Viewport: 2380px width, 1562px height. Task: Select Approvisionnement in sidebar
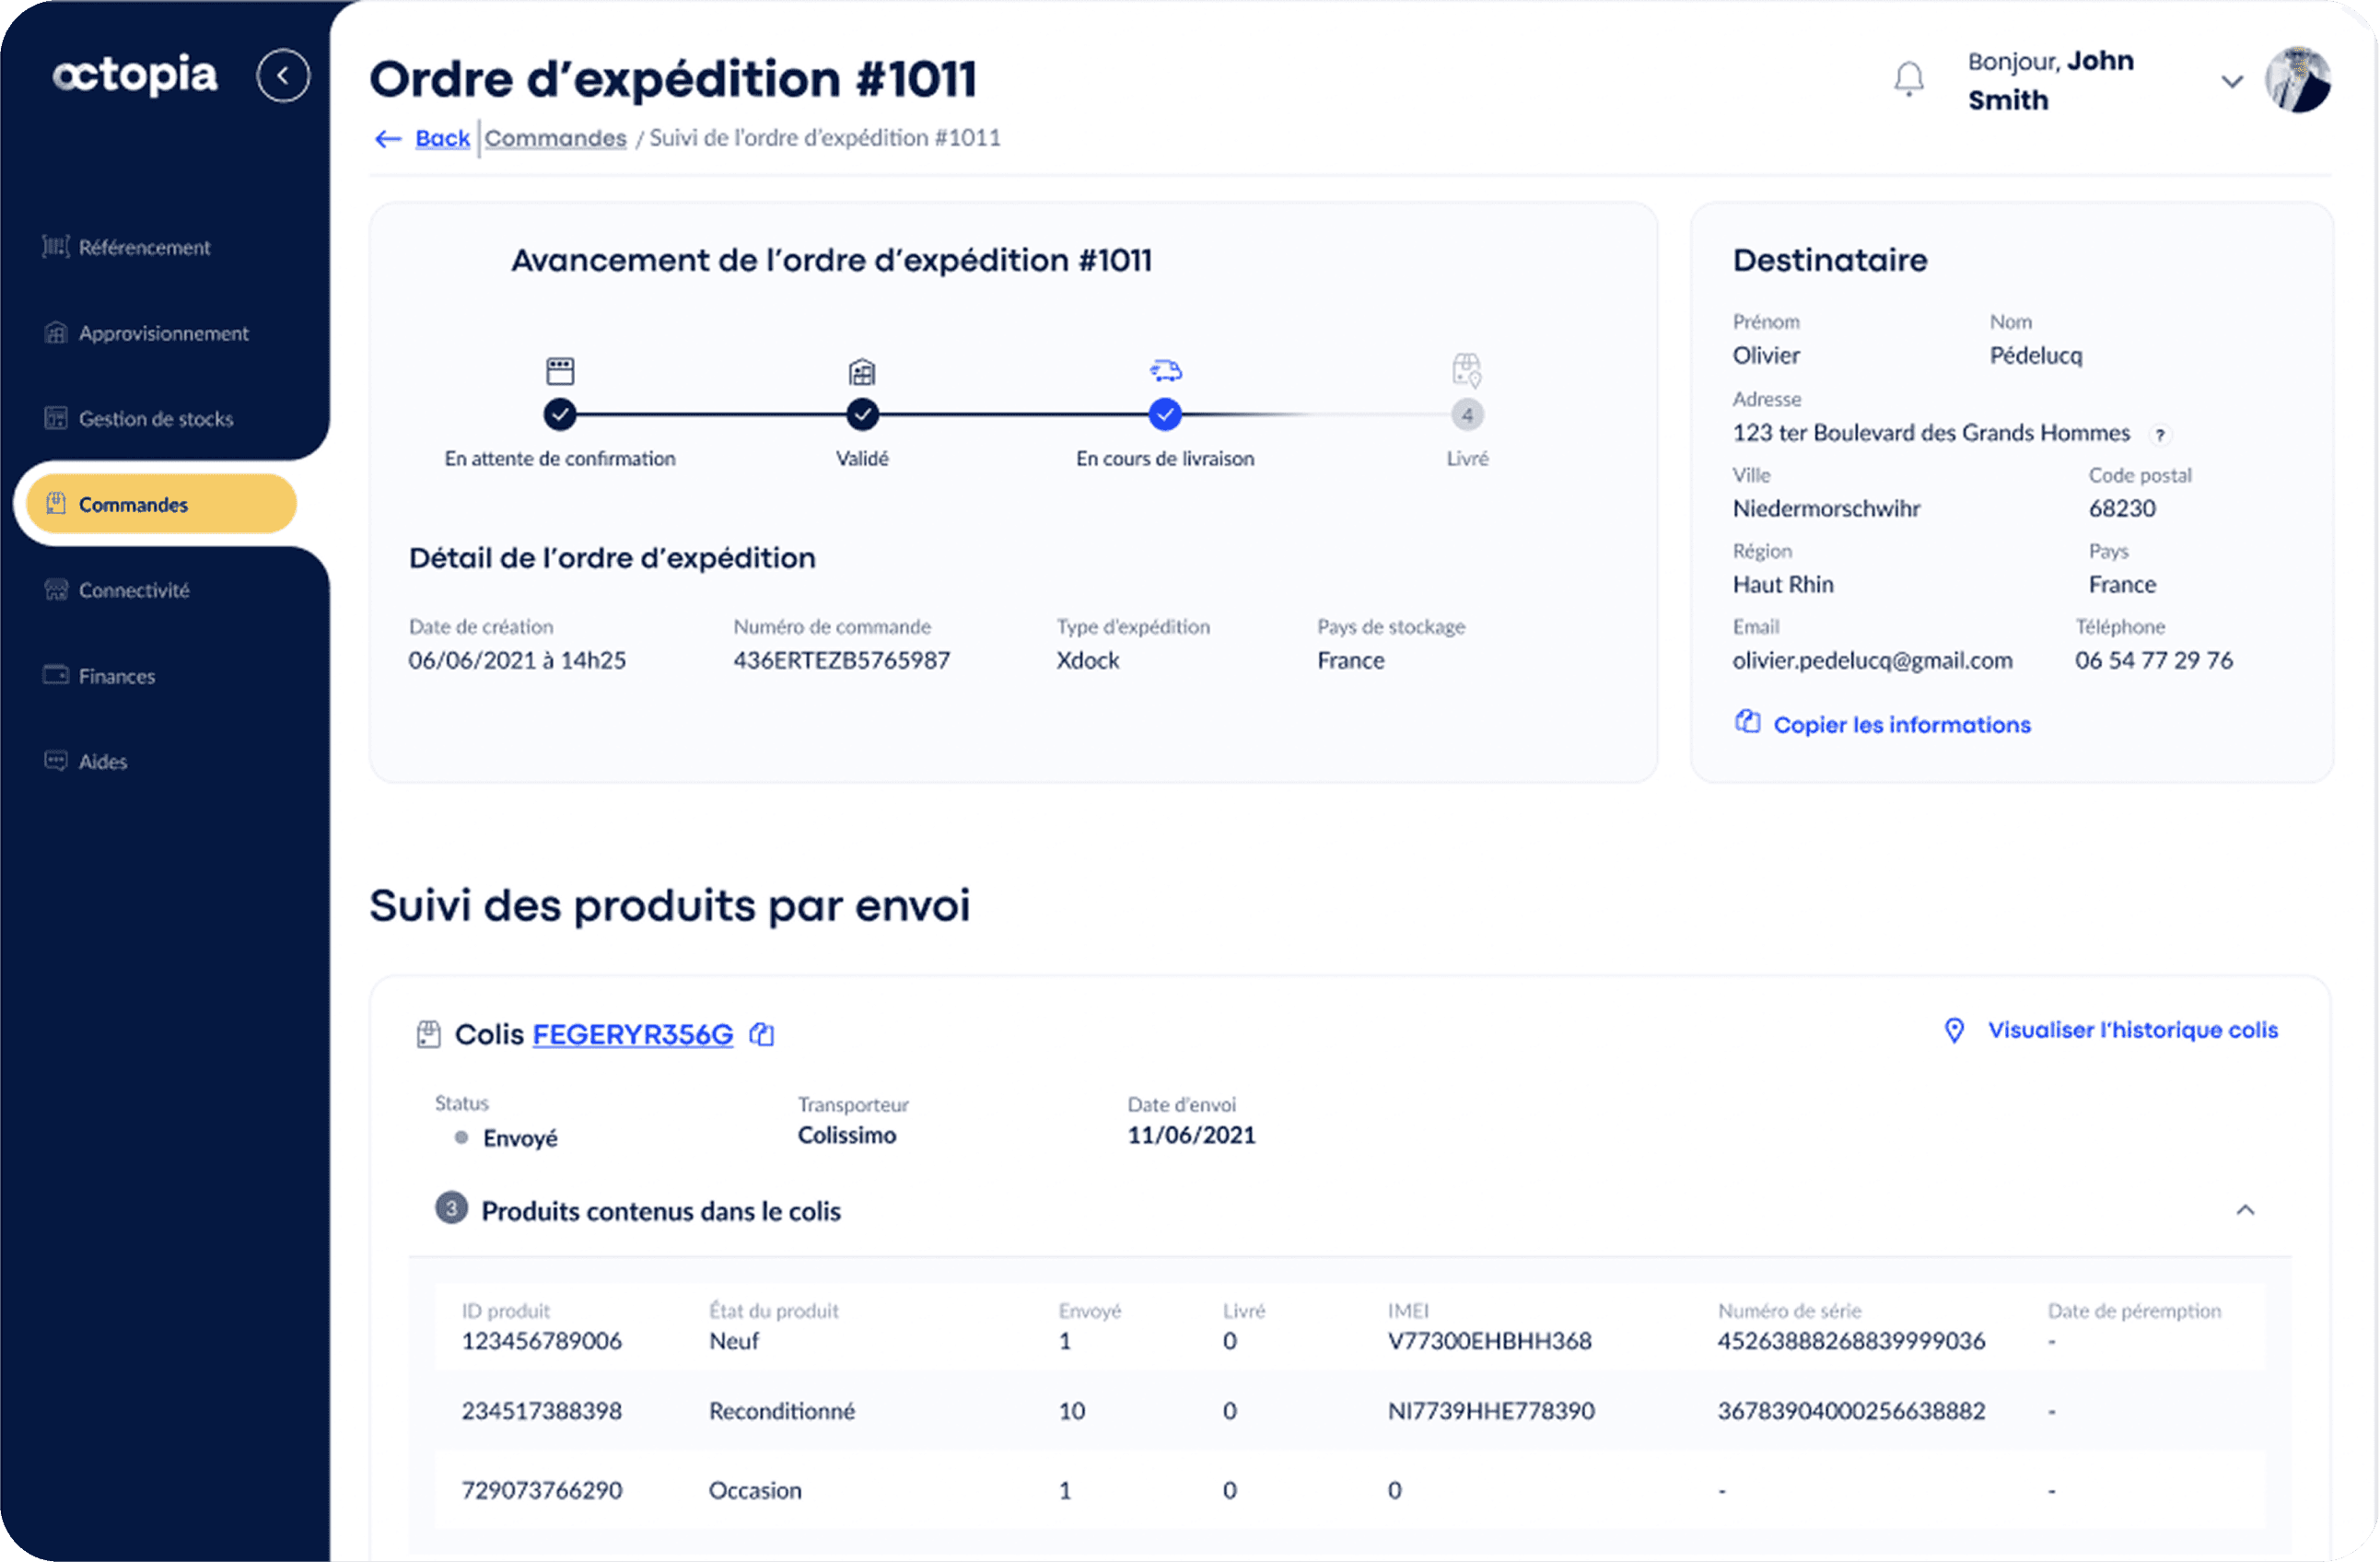[x=163, y=333]
